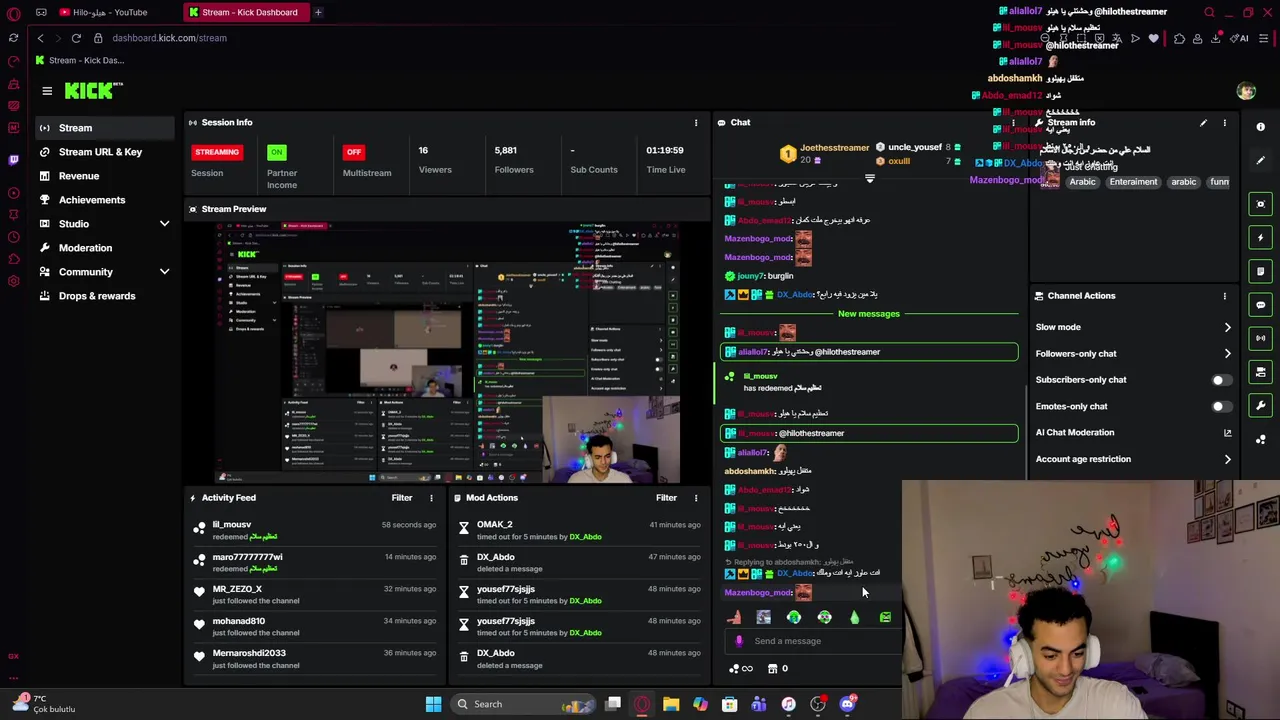
Task: Open the Stream Preview toggle in right toolbar
Action: click(1261, 204)
